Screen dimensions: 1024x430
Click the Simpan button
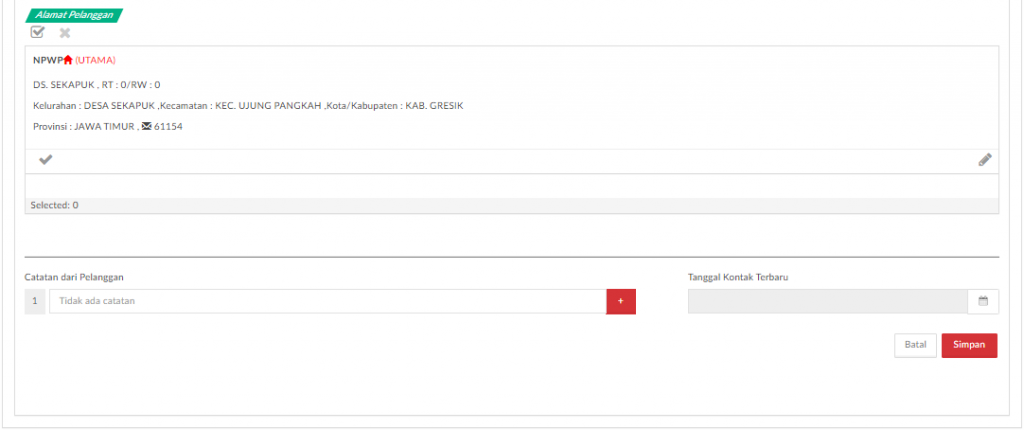pyautogui.click(x=969, y=345)
